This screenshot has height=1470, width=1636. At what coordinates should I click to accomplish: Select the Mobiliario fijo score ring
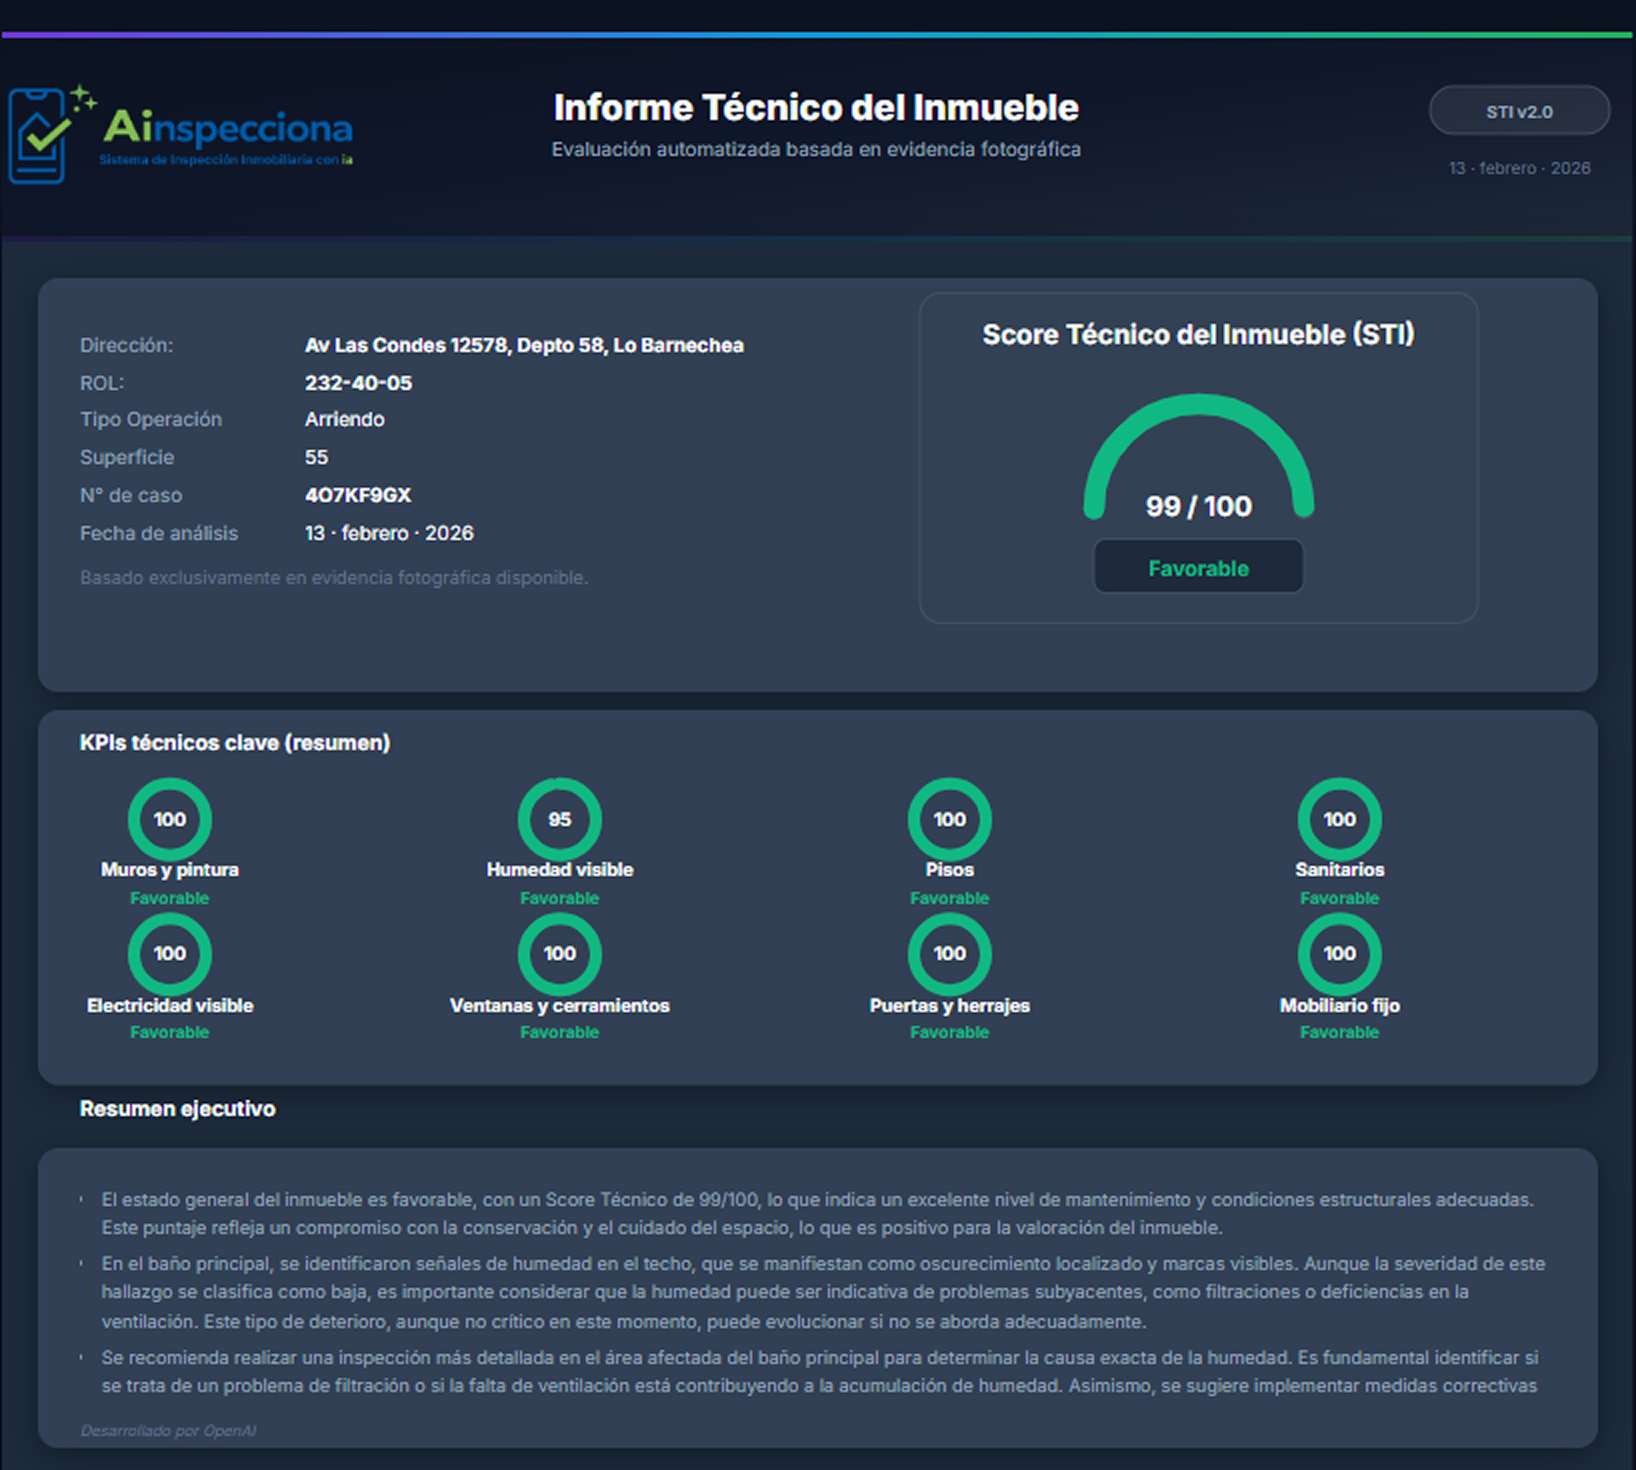[x=1339, y=954]
